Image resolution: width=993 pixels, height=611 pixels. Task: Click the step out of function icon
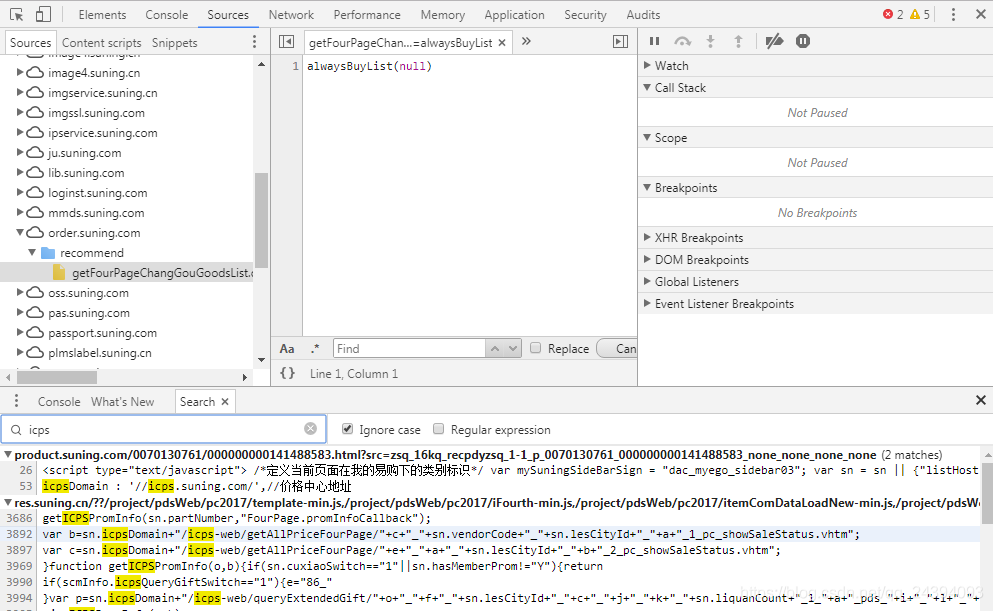tap(738, 41)
